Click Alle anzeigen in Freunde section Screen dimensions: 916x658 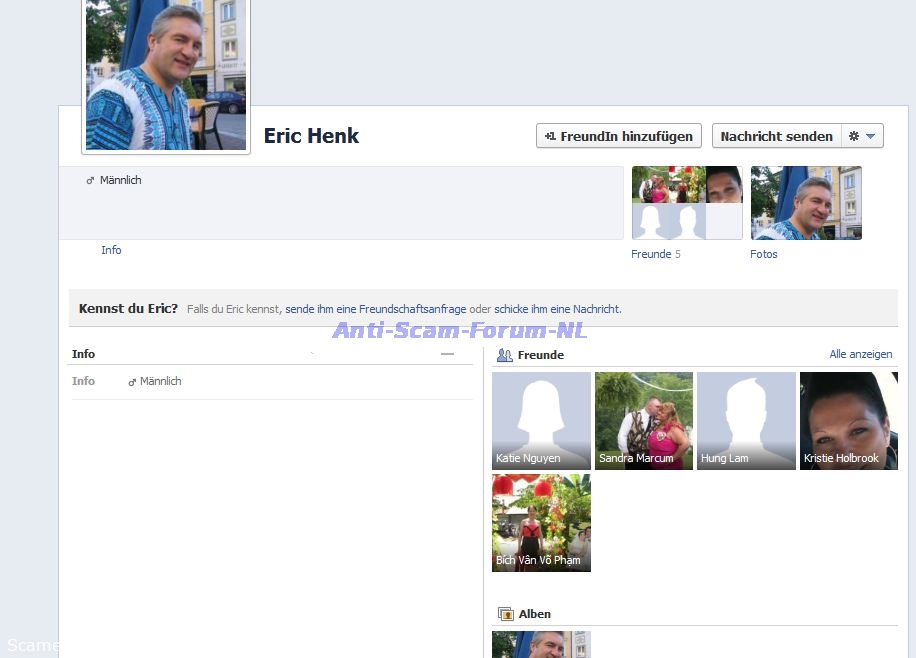click(x=860, y=354)
